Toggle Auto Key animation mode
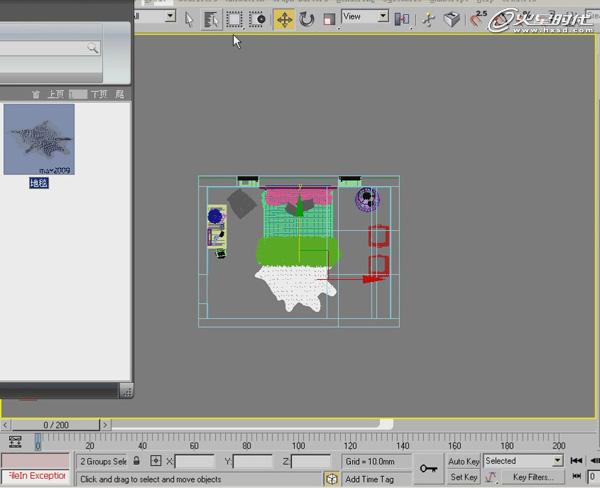Viewport: 600px width, 488px height. tap(464, 461)
